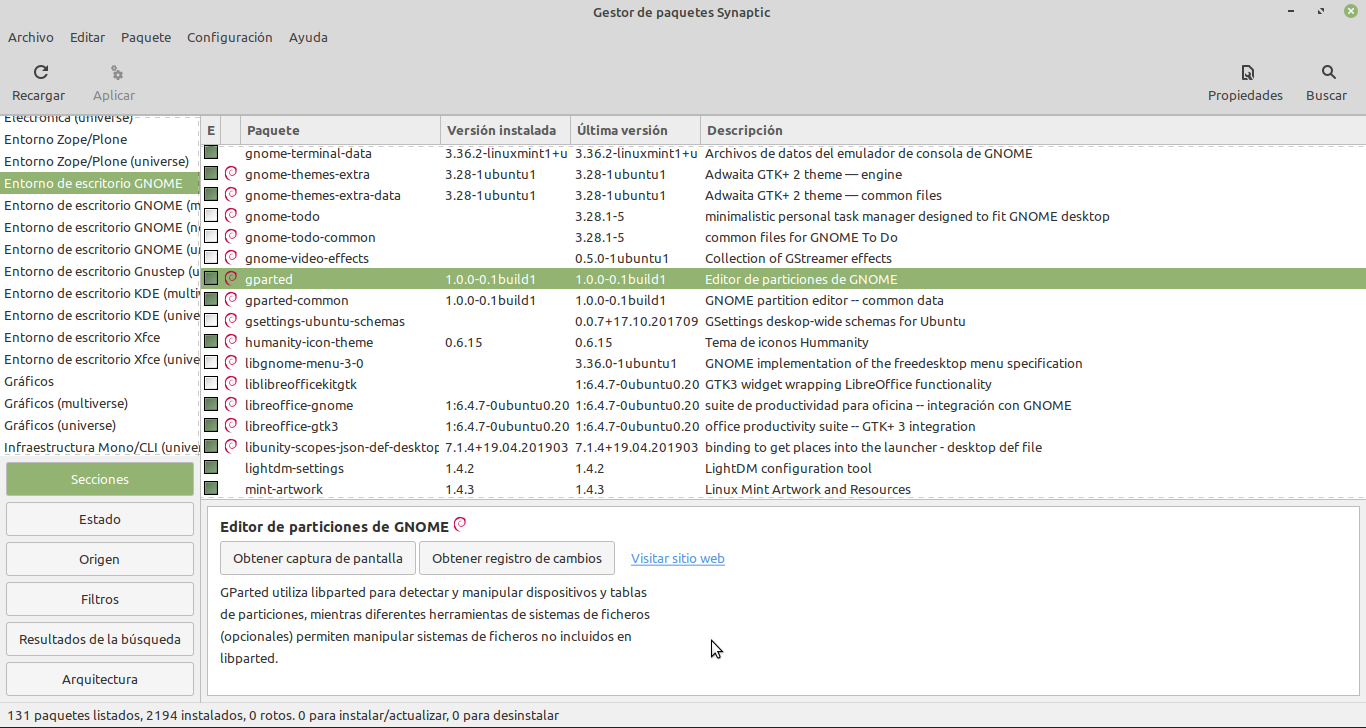This screenshot has width=1366, height=728.
Task: Open the Buscar search tool
Action: tap(1326, 83)
